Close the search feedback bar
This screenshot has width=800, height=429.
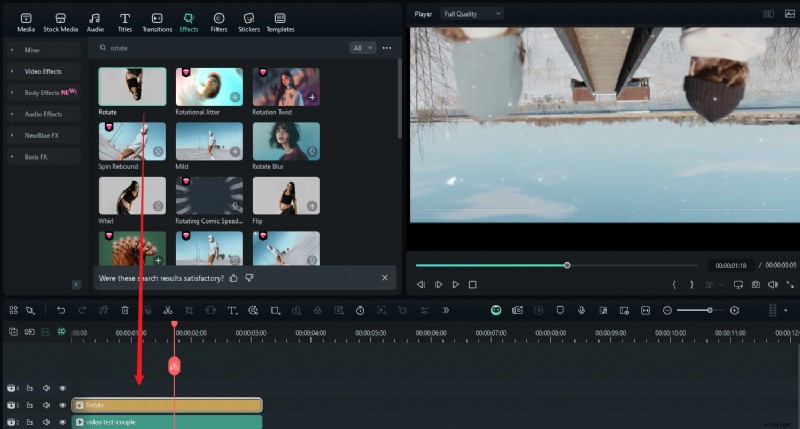tap(385, 278)
